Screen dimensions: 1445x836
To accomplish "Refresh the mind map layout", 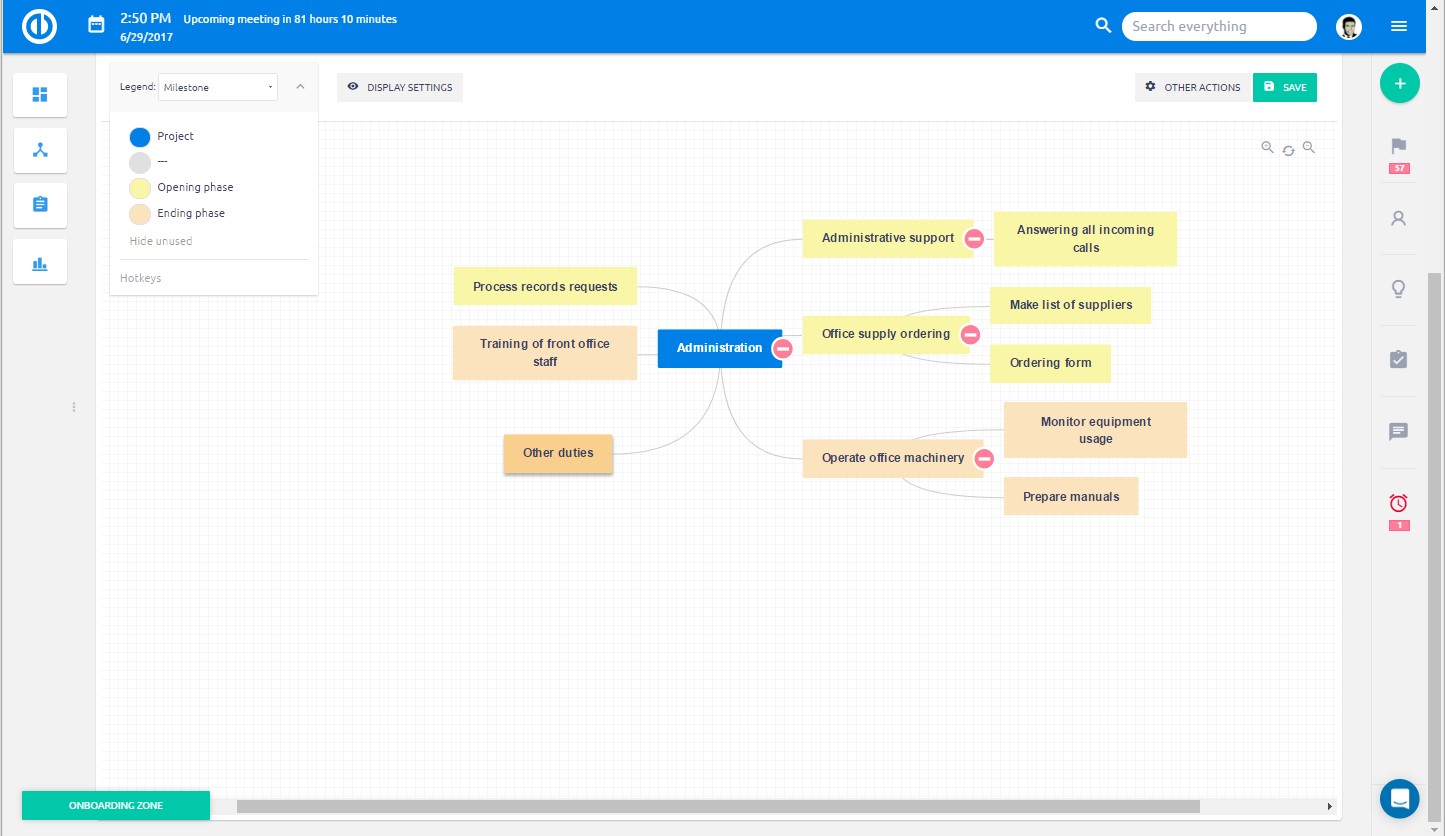I will [1289, 149].
